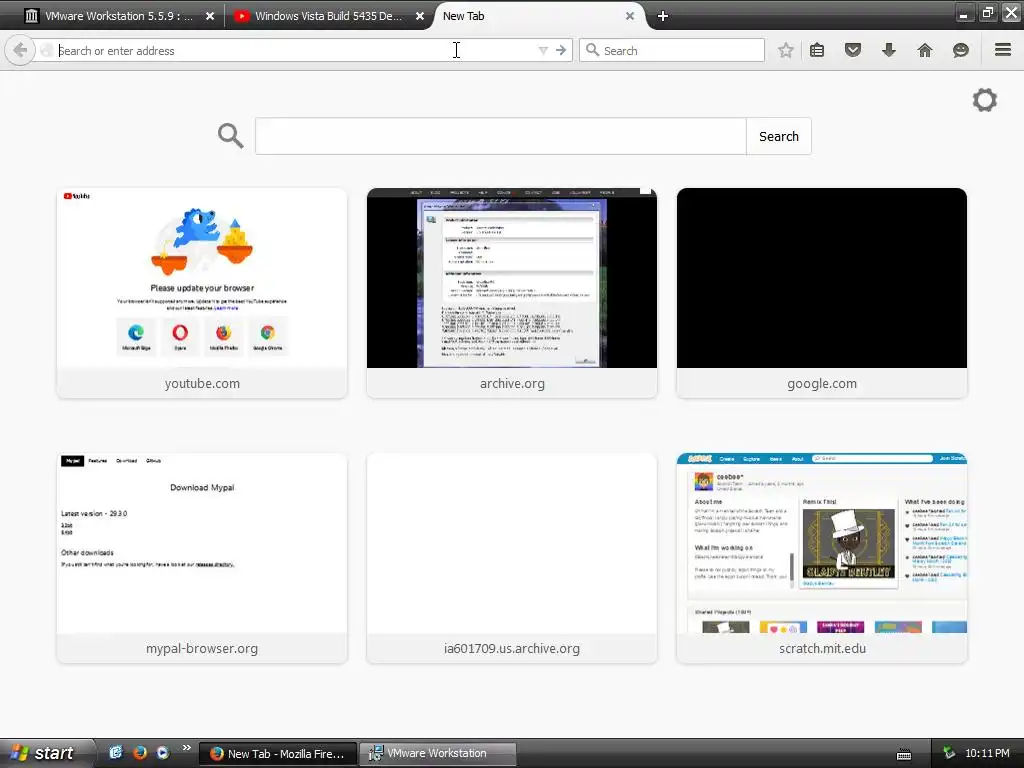Click the Go arrow in address bar
Screen dimensions: 1024x768
click(x=561, y=50)
